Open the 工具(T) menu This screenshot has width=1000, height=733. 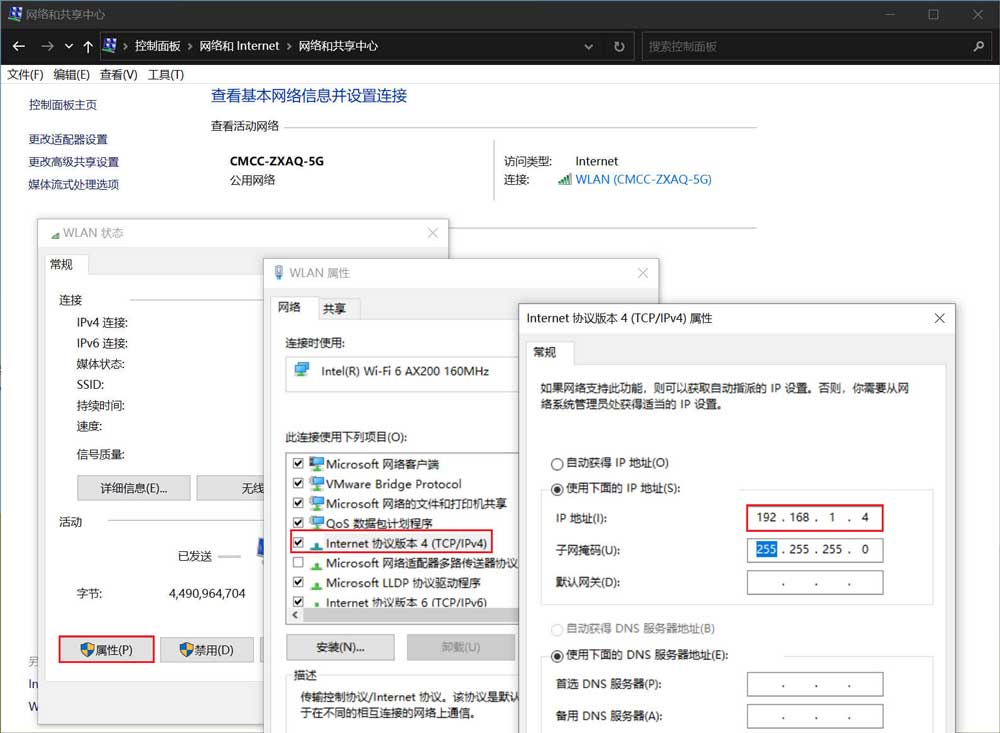[166, 75]
